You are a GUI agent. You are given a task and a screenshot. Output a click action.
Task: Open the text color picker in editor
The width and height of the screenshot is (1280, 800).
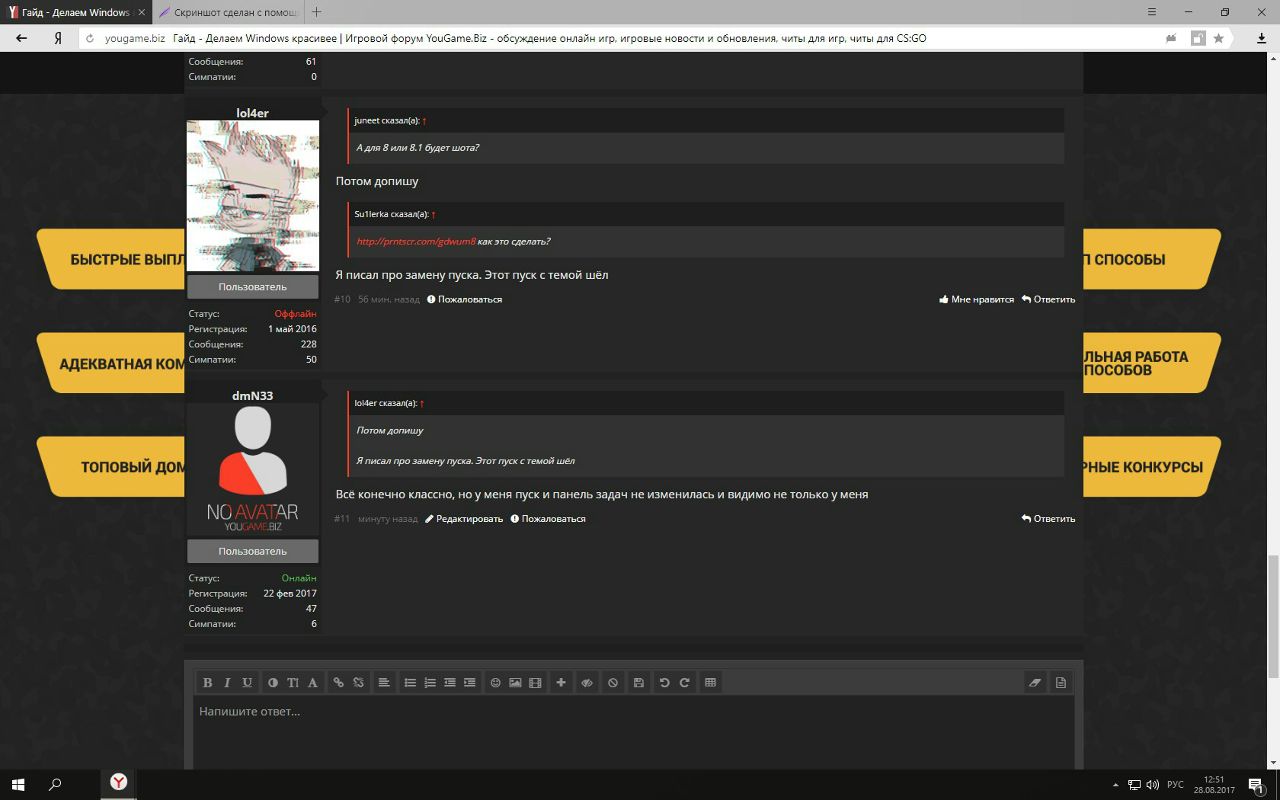point(273,683)
